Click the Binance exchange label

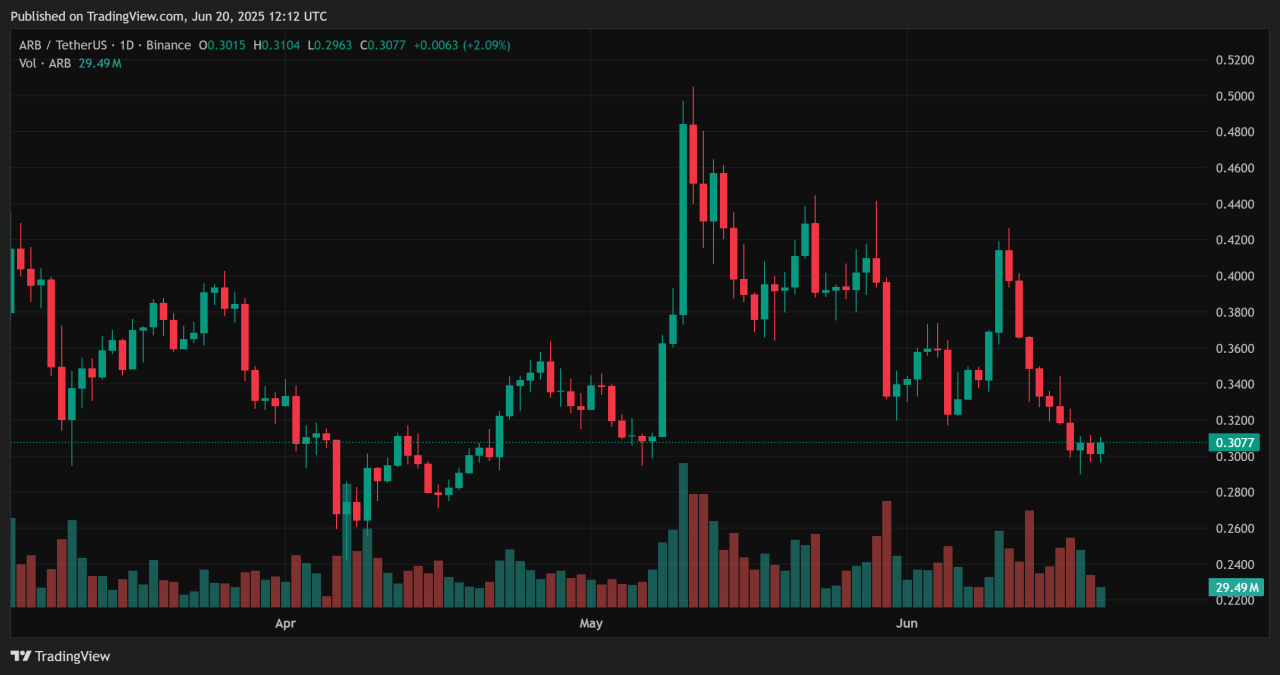tap(169, 45)
